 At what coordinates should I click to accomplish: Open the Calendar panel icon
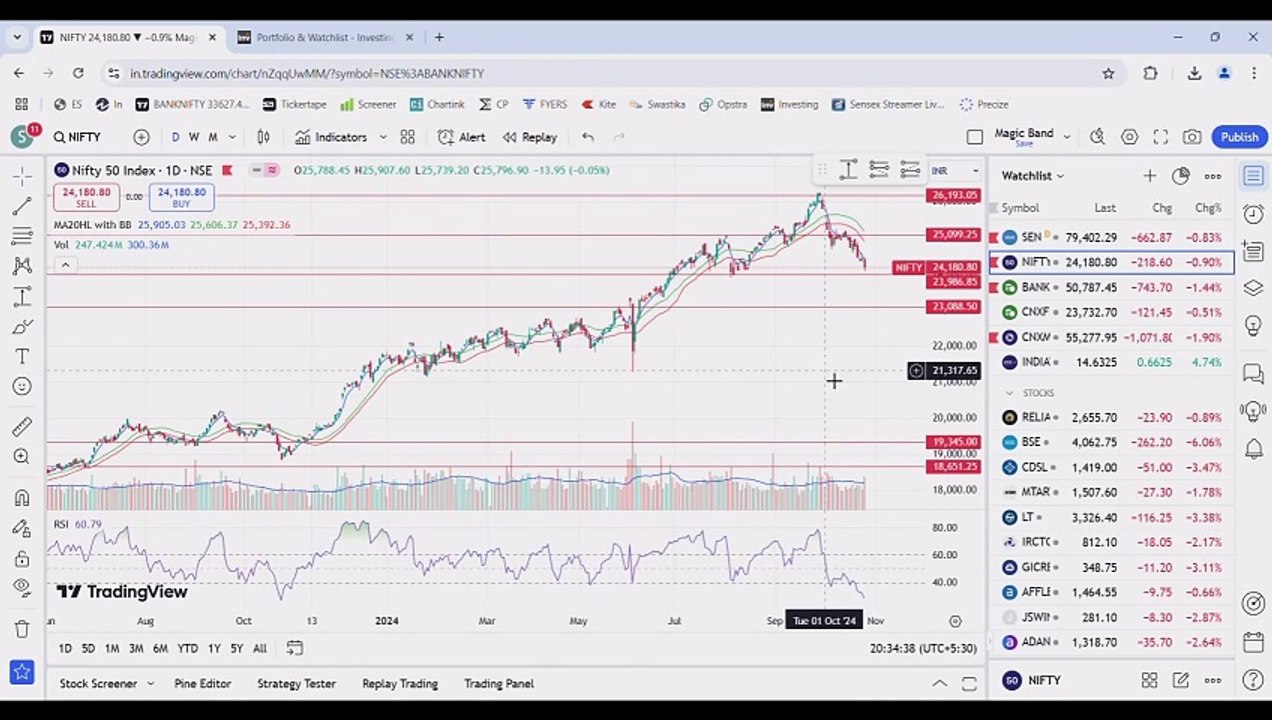click(x=1253, y=641)
